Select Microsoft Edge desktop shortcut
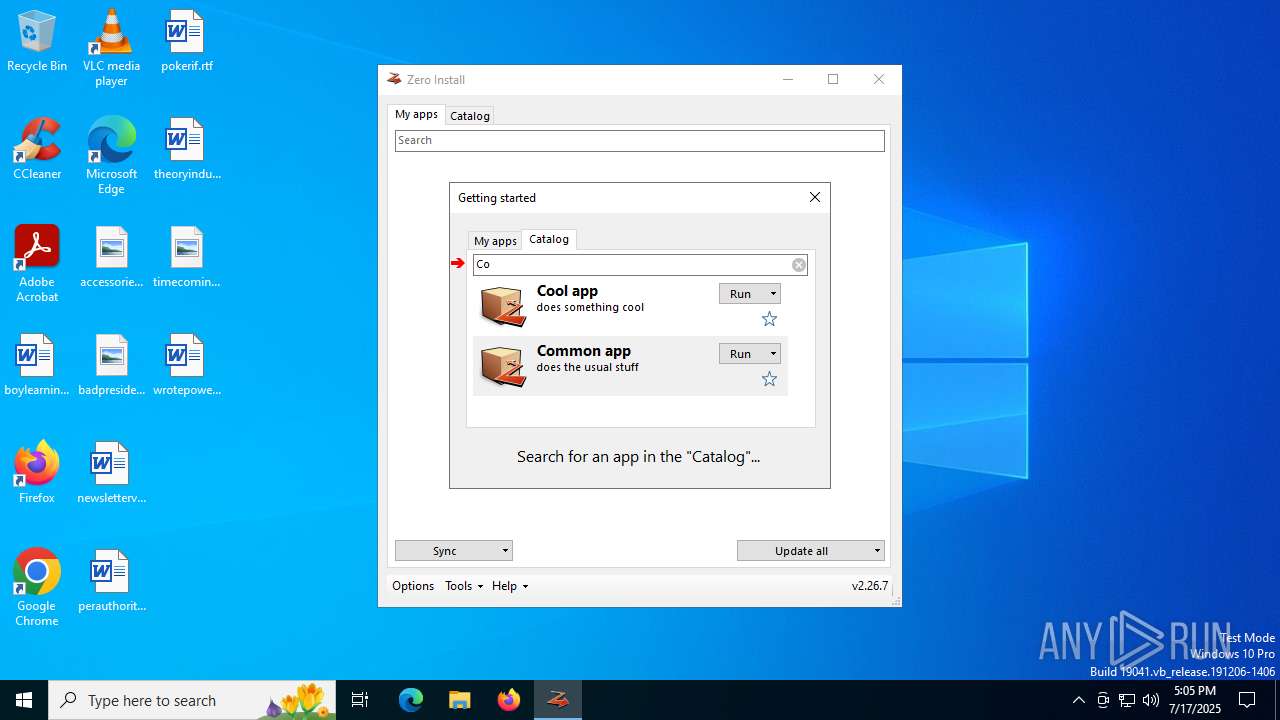 (111, 156)
